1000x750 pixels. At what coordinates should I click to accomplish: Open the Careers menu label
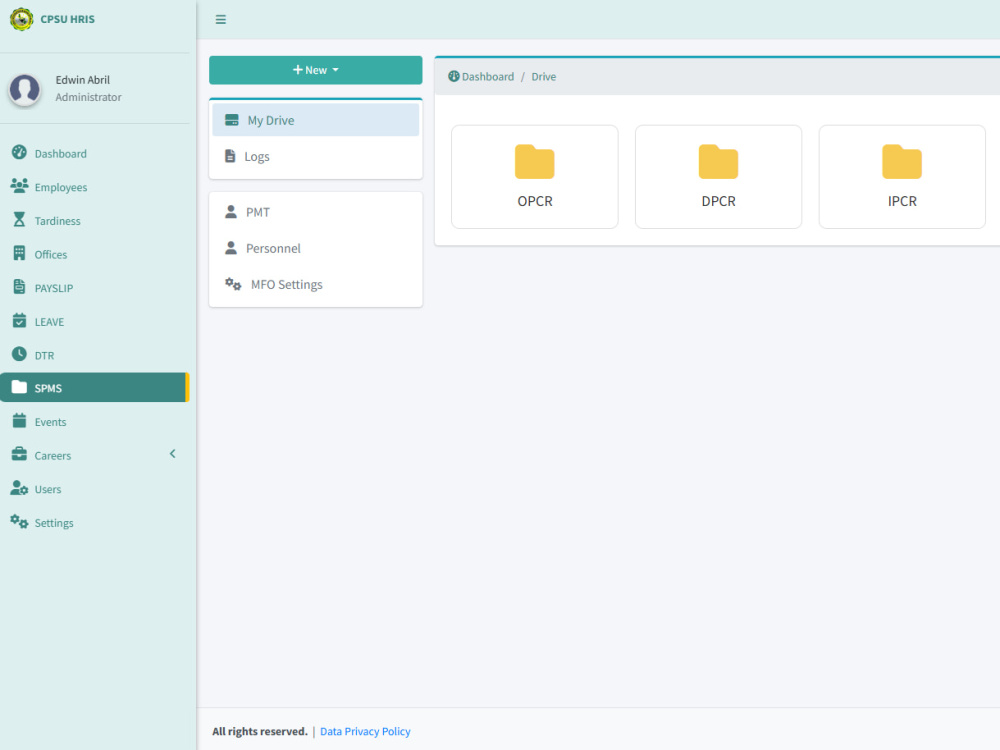pyautogui.click(x=52, y=456)
